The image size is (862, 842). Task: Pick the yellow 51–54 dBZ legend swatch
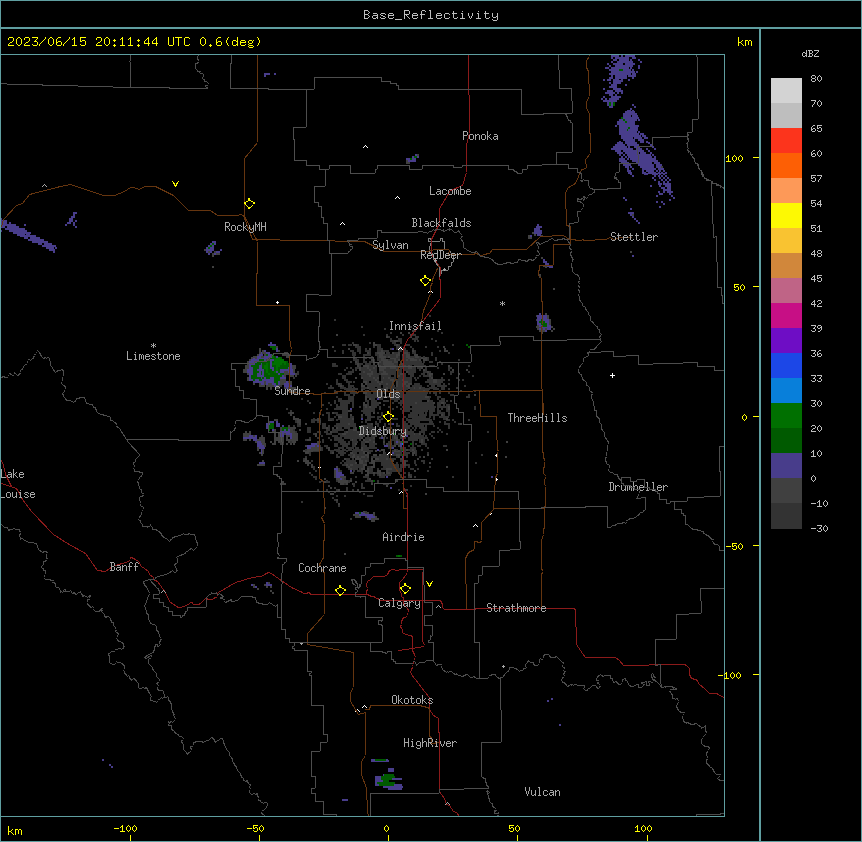[x=786, y=215]
